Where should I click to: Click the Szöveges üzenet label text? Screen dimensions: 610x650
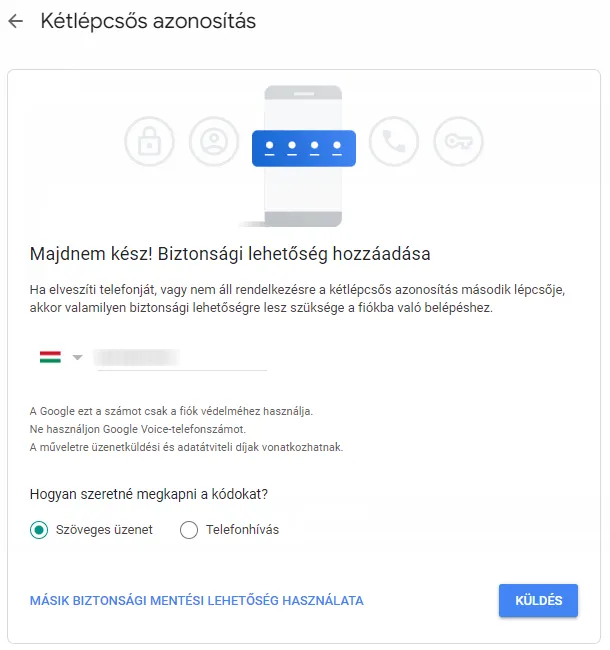pyautogui.click(x=105, y=530)
